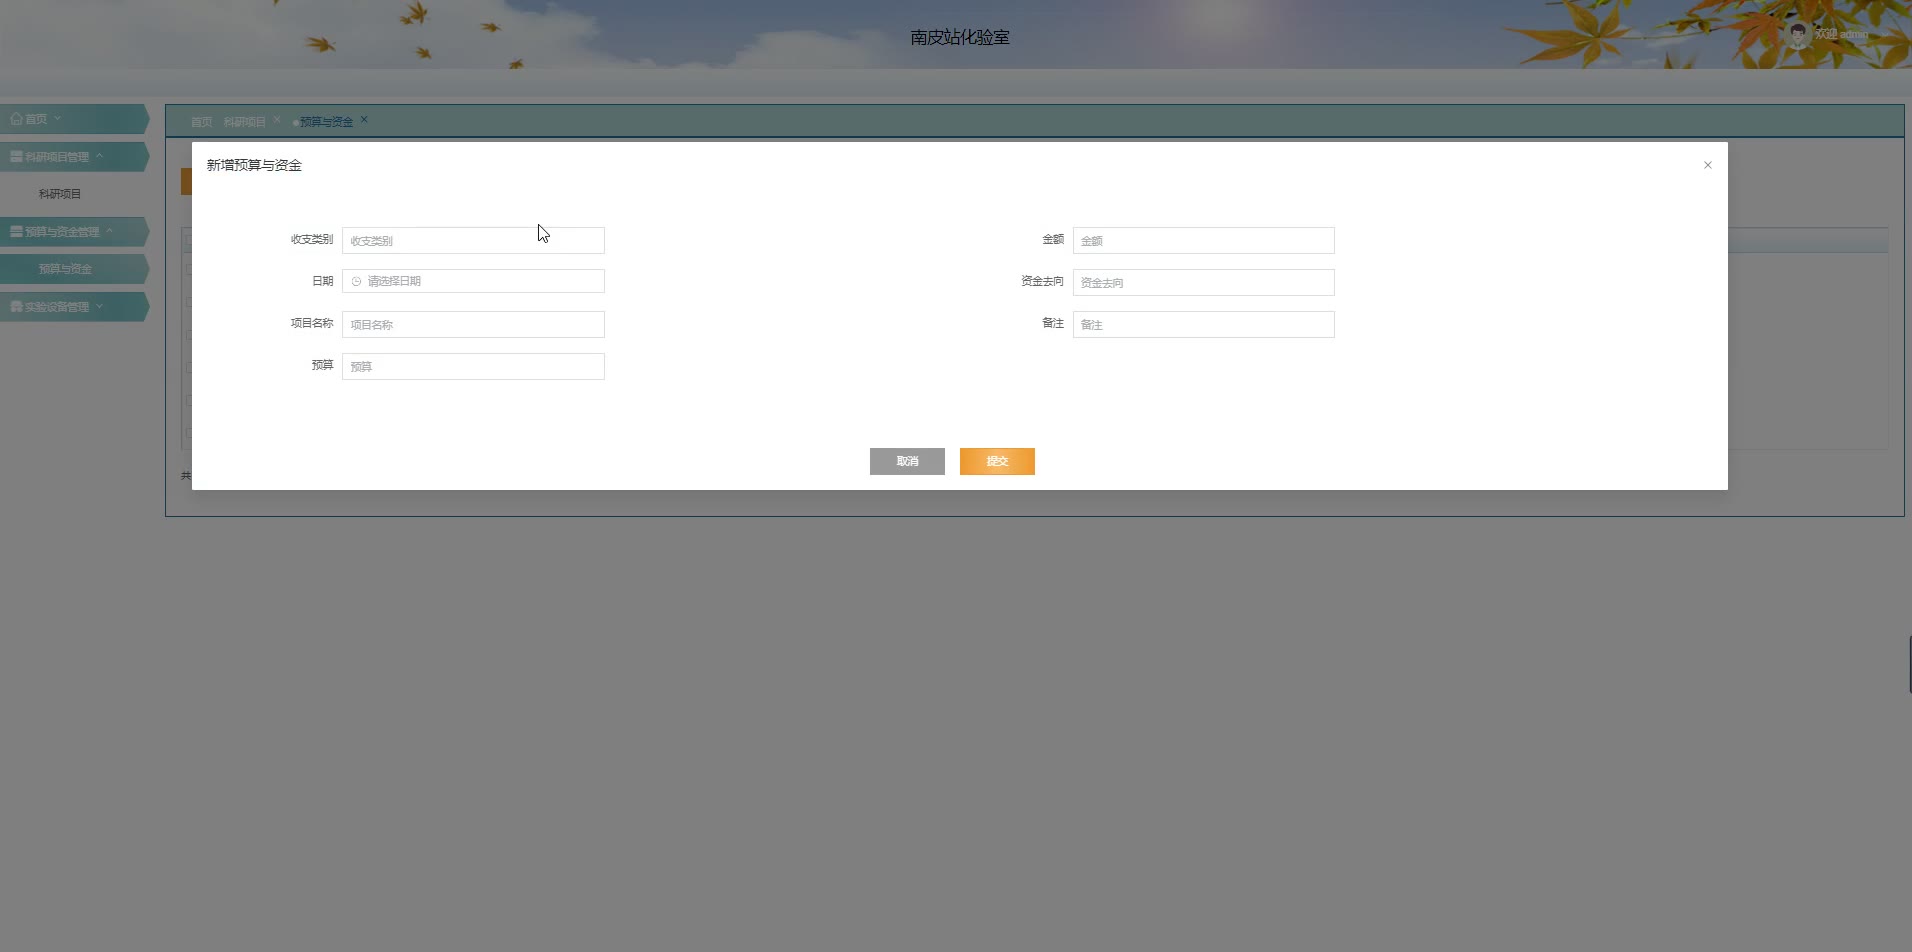The width and height of the screenshot is (1912, 952).
Task: Click the 提交 button
Action: tap(997, 461)
